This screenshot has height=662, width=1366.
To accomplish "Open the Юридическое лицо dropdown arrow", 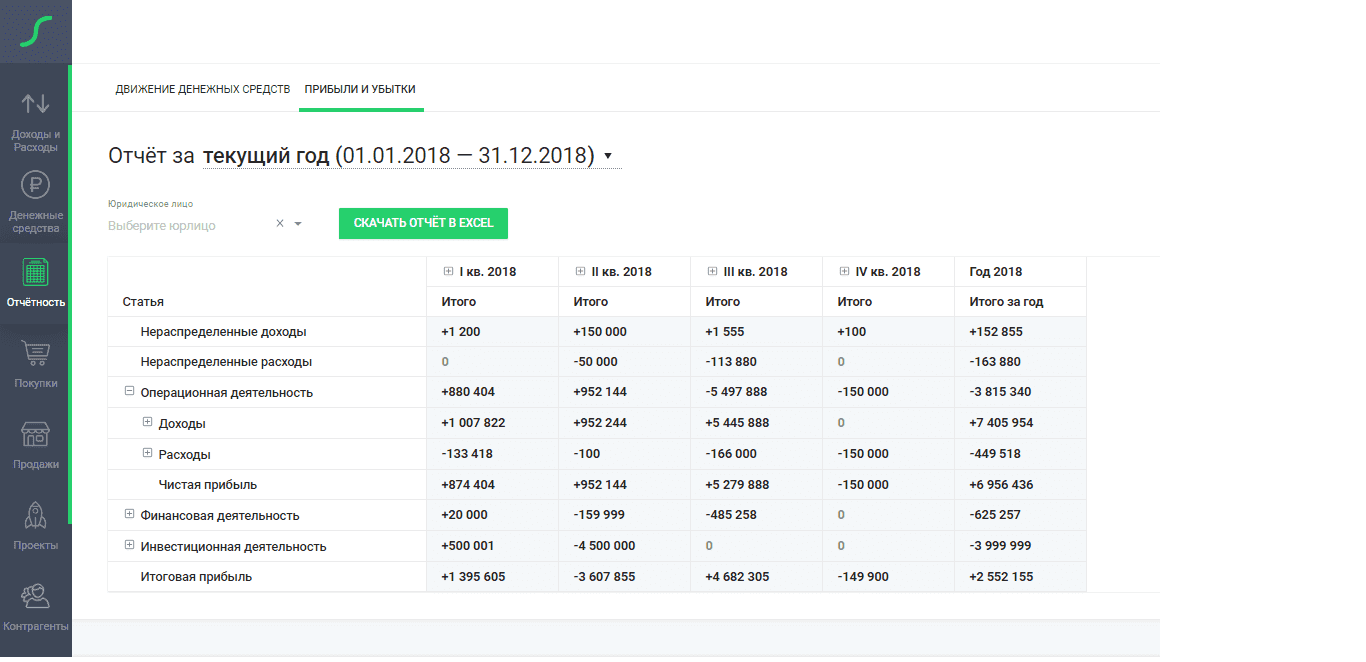I will (x=298, y=224).
